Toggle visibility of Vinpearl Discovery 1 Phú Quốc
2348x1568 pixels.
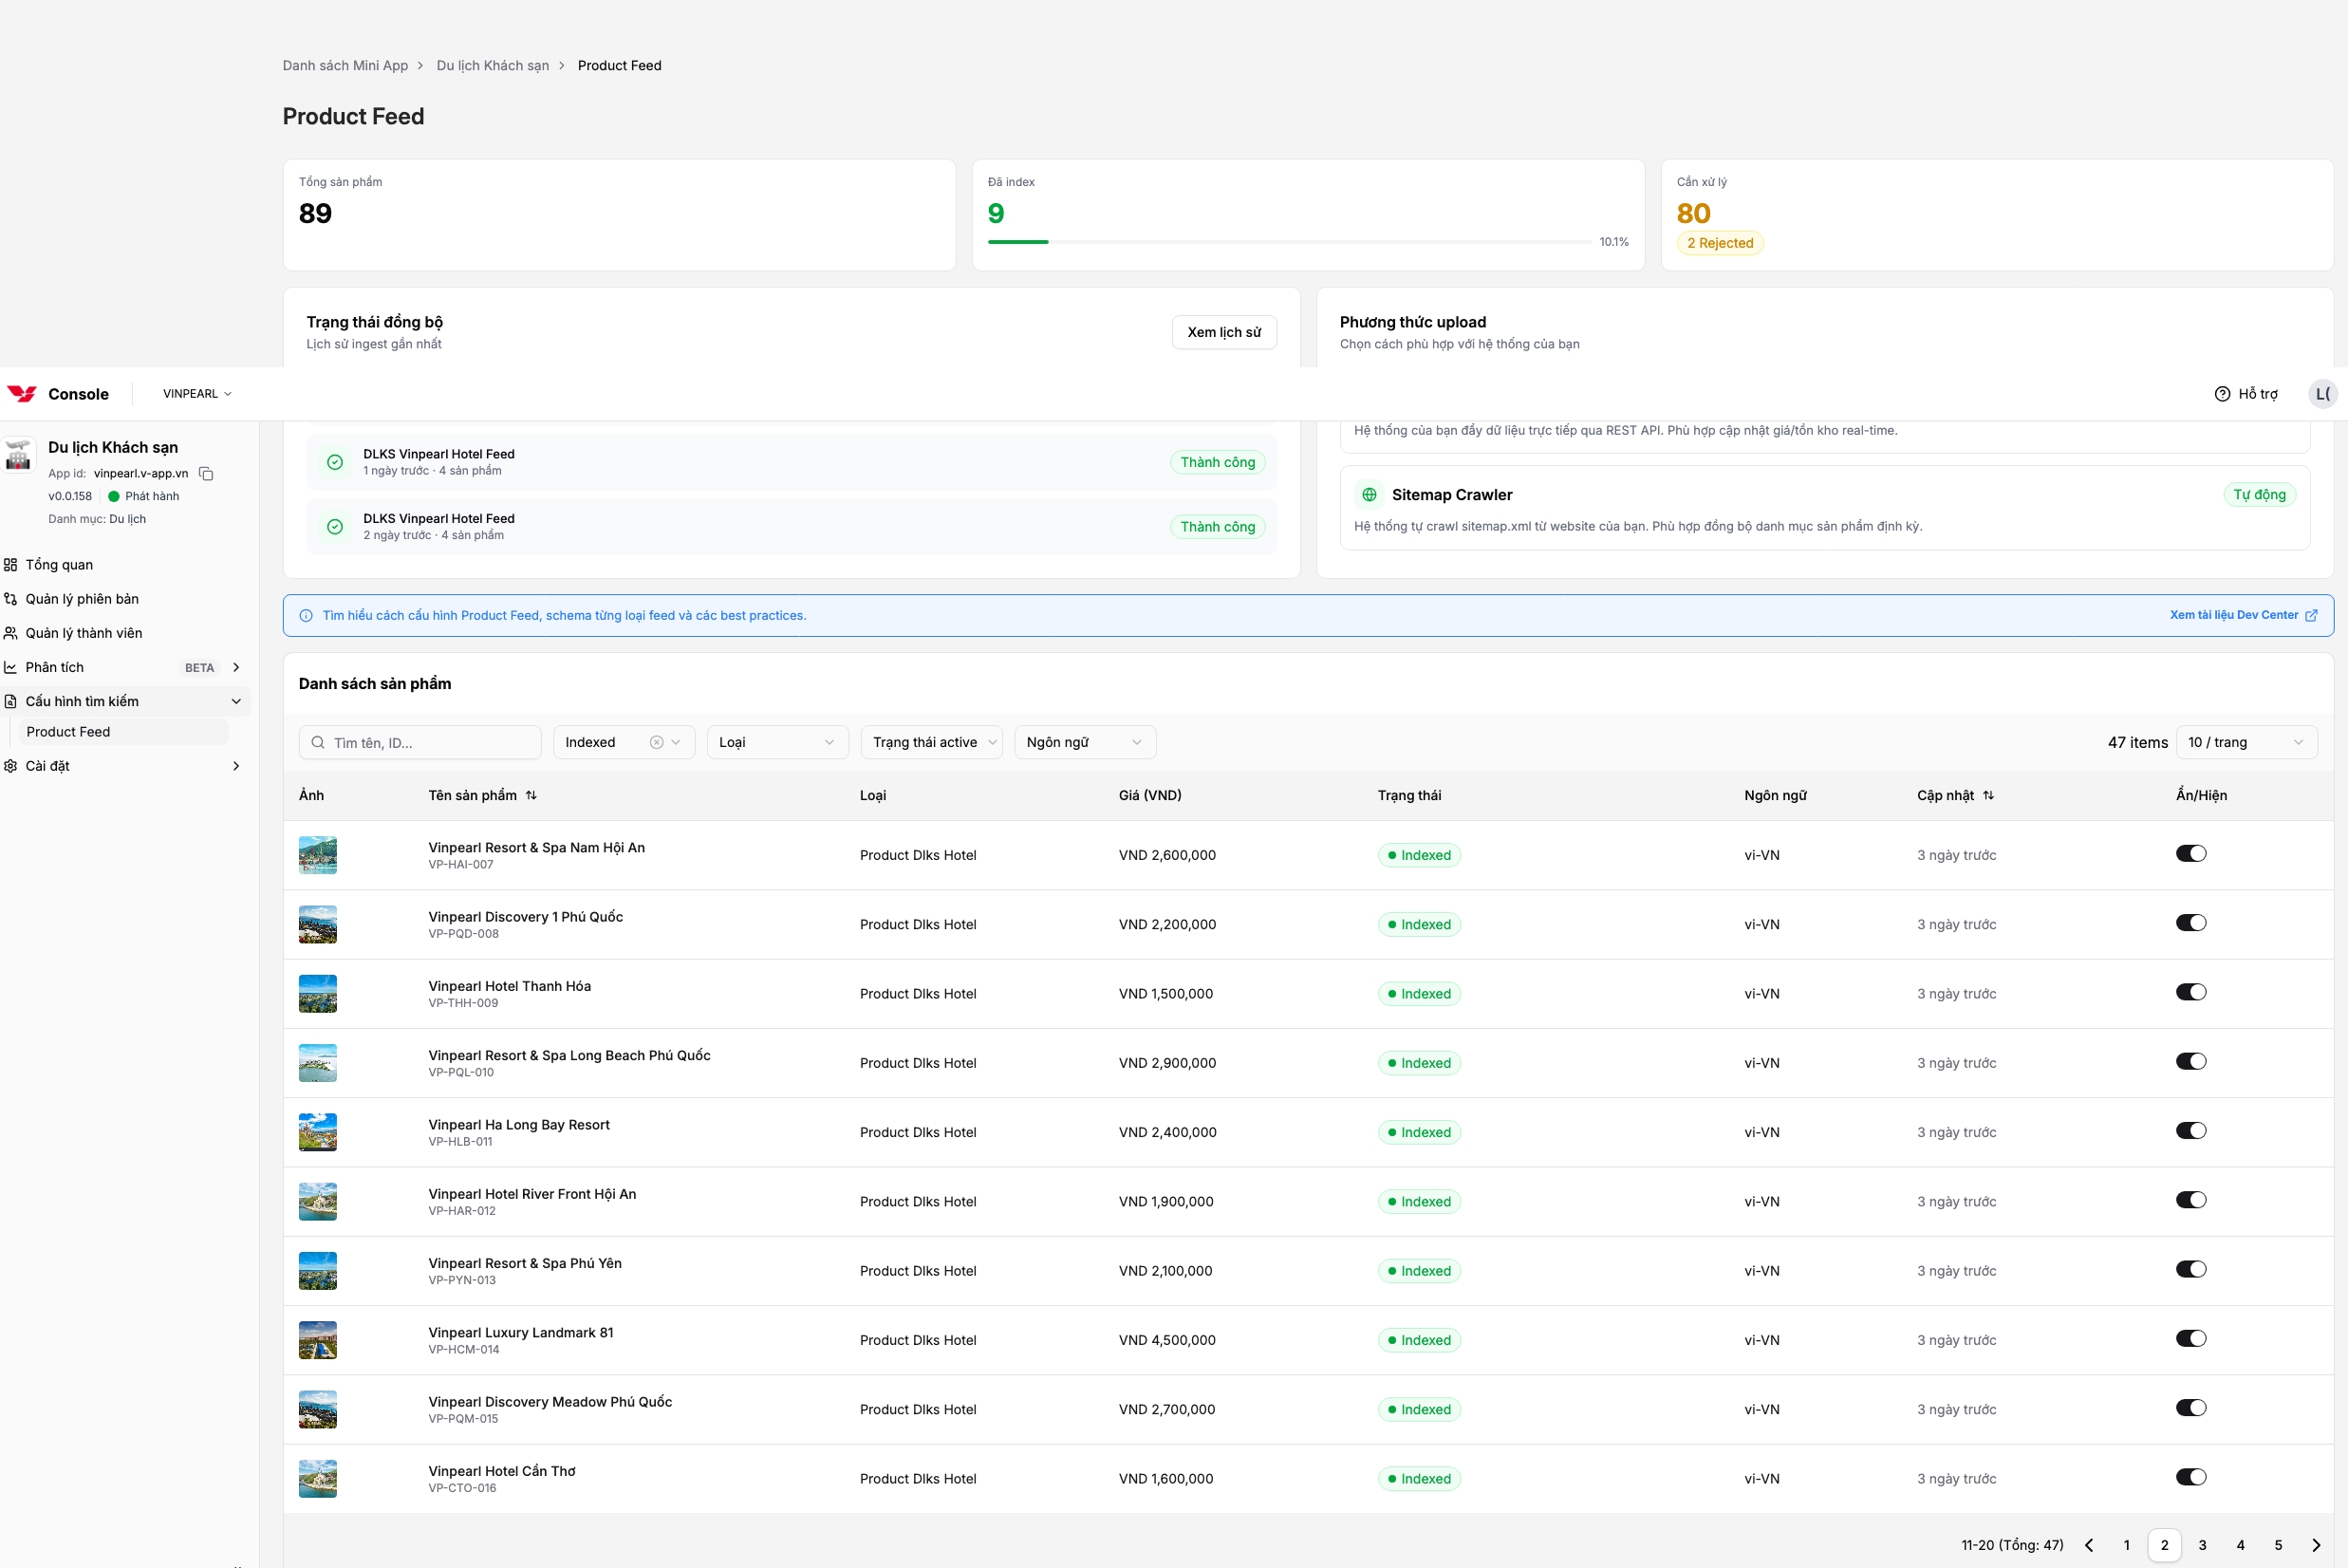[x=2191, y=923]
